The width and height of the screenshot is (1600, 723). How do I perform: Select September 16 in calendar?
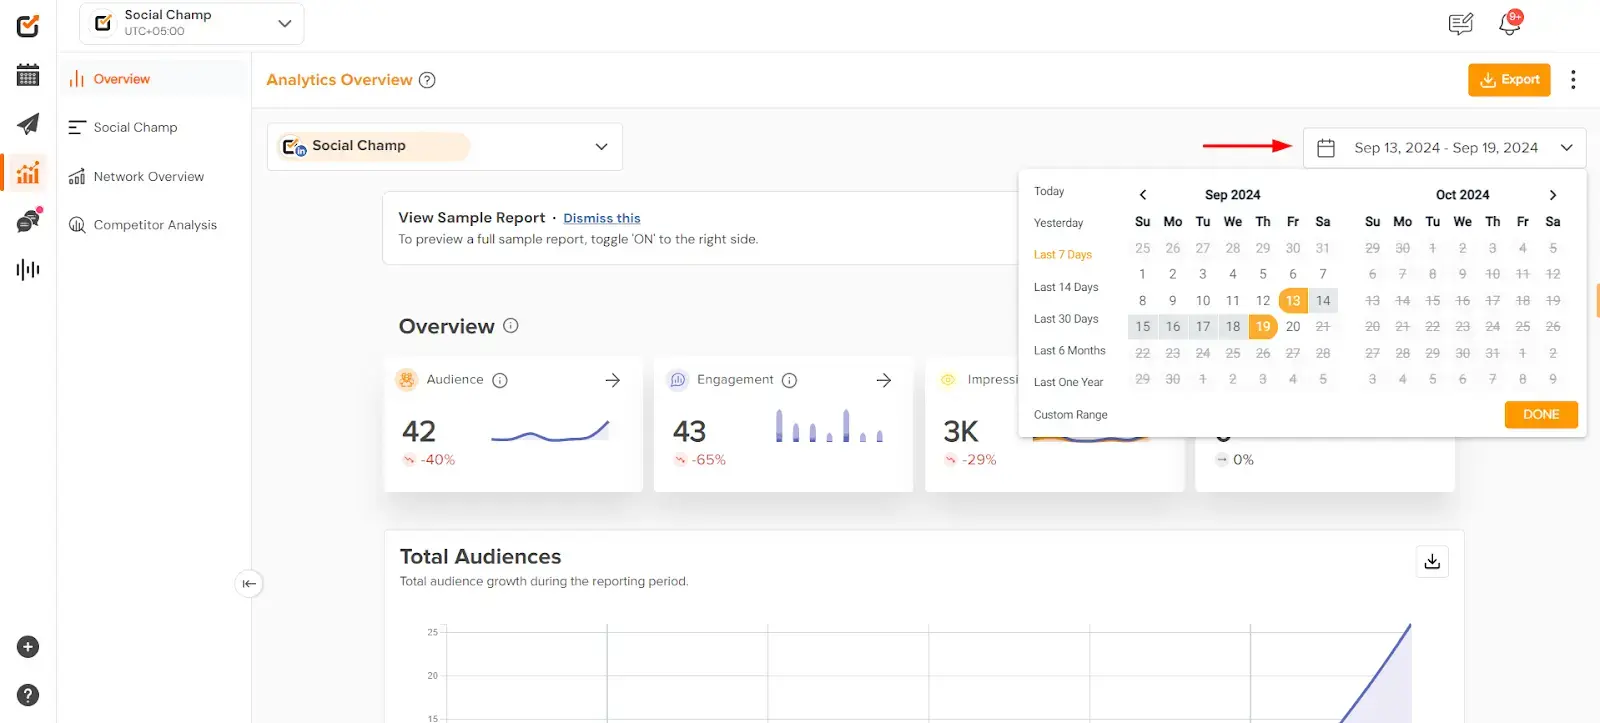1173,326
